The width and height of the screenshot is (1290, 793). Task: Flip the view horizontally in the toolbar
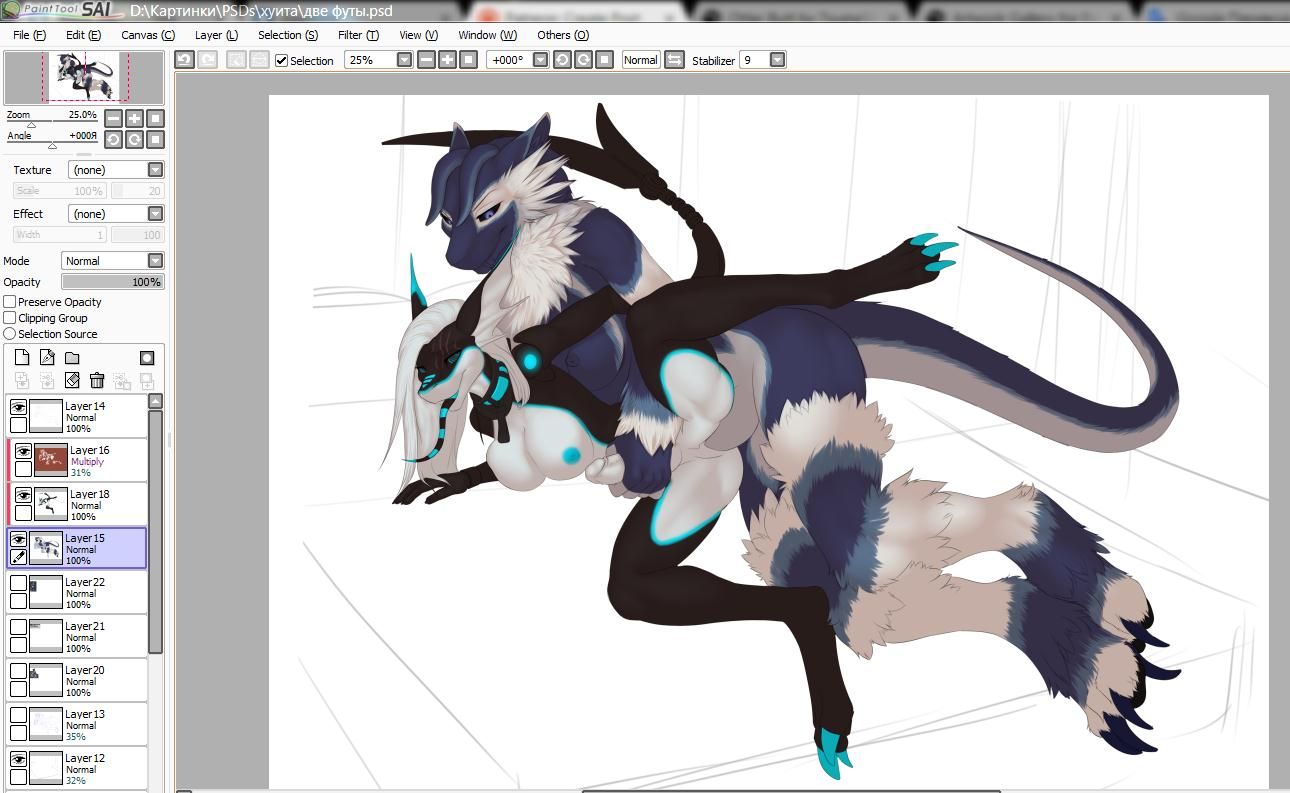coord(674,60)
